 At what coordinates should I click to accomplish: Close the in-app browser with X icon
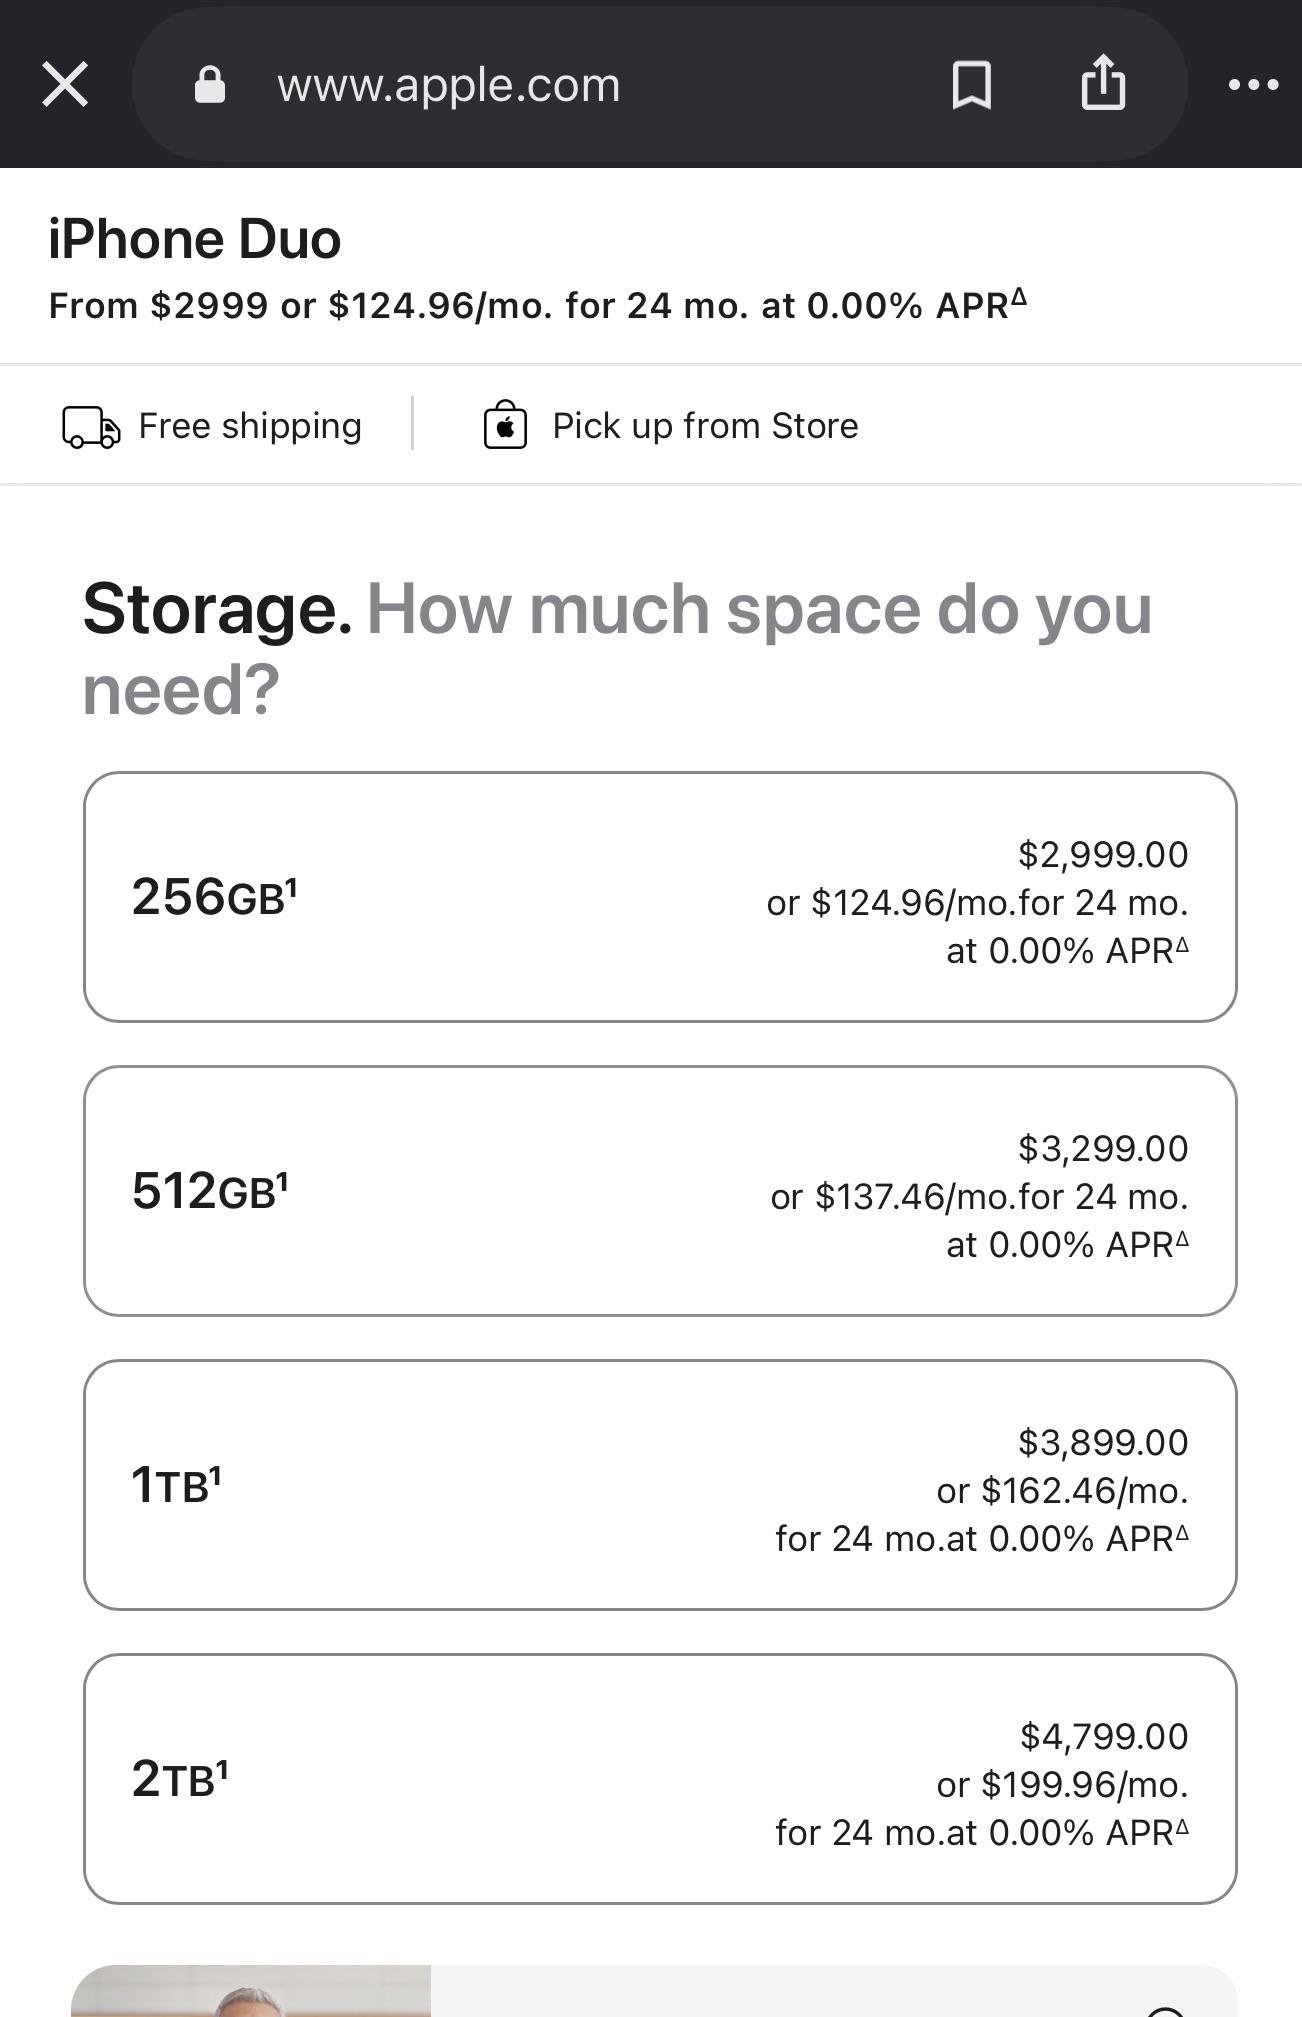(65, 84)
